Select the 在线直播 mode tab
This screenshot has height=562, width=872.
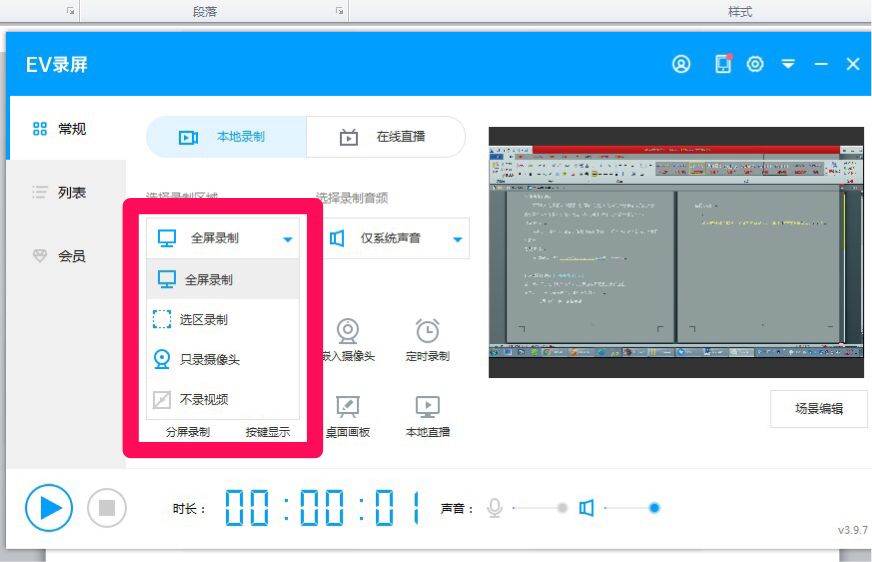385,137
